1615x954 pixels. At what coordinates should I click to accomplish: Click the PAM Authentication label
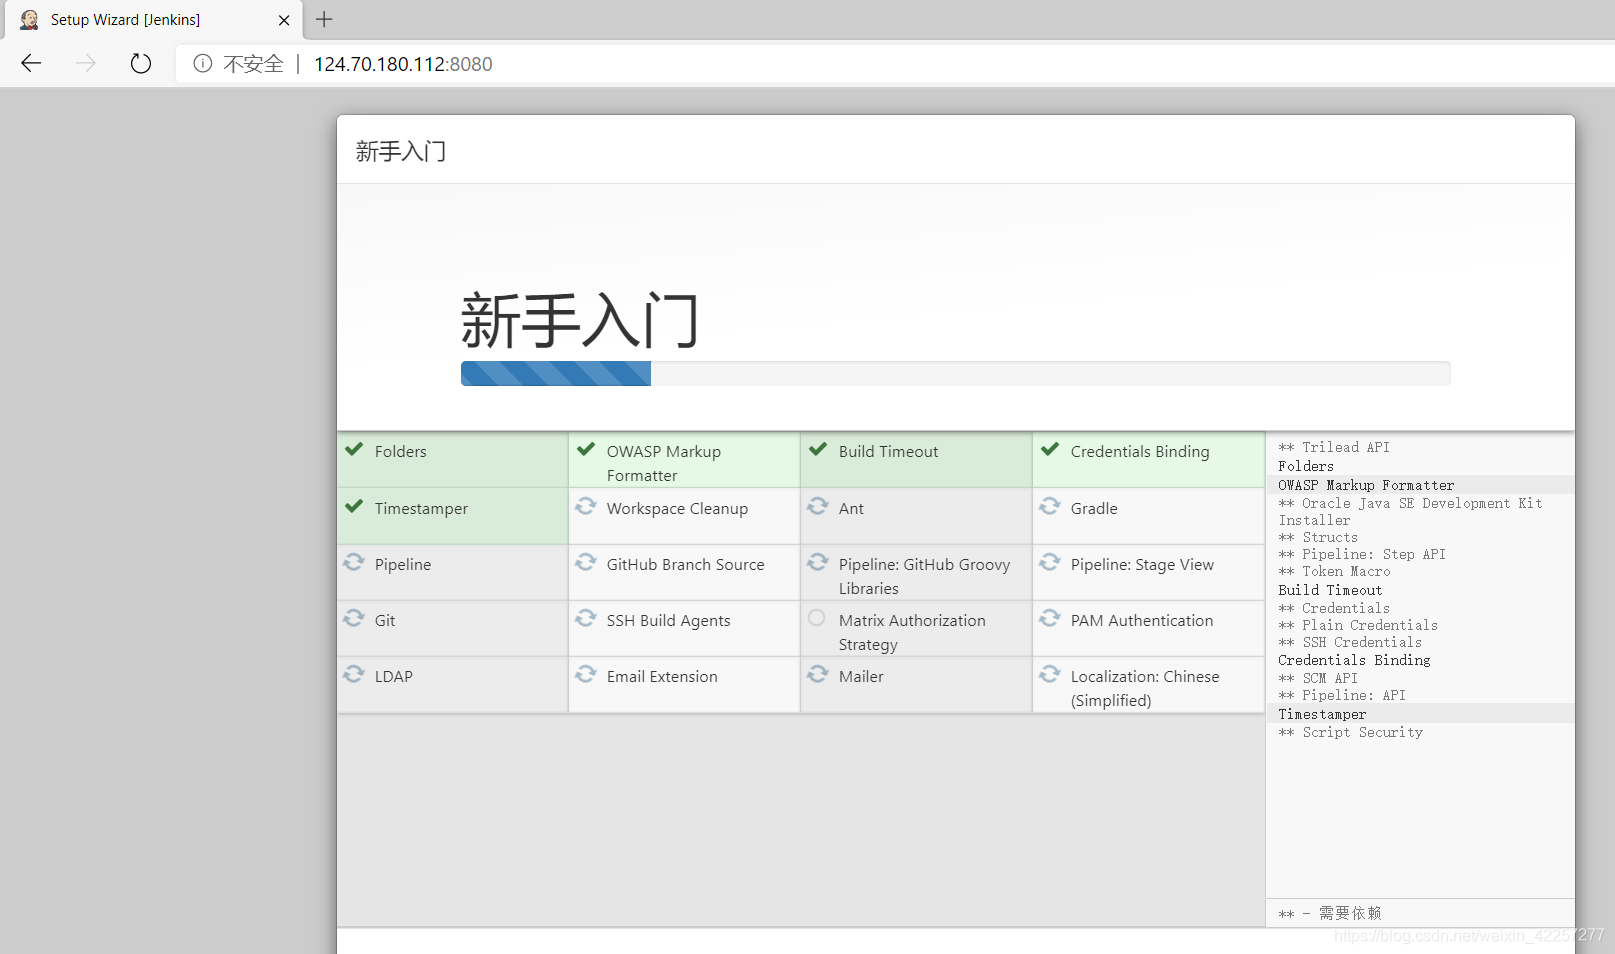1142,621
